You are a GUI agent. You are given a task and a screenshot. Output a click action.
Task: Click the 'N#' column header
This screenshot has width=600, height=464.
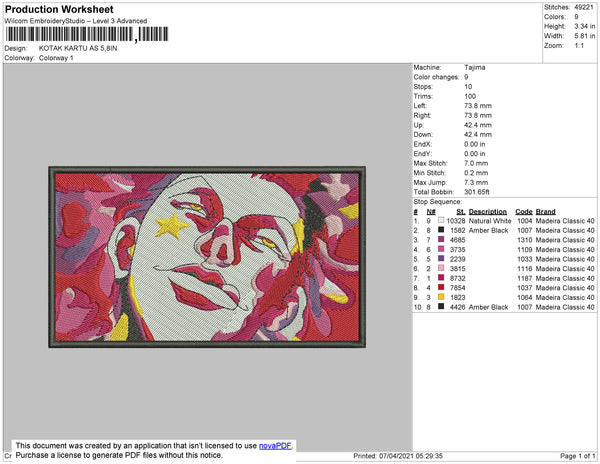point(431,212)
